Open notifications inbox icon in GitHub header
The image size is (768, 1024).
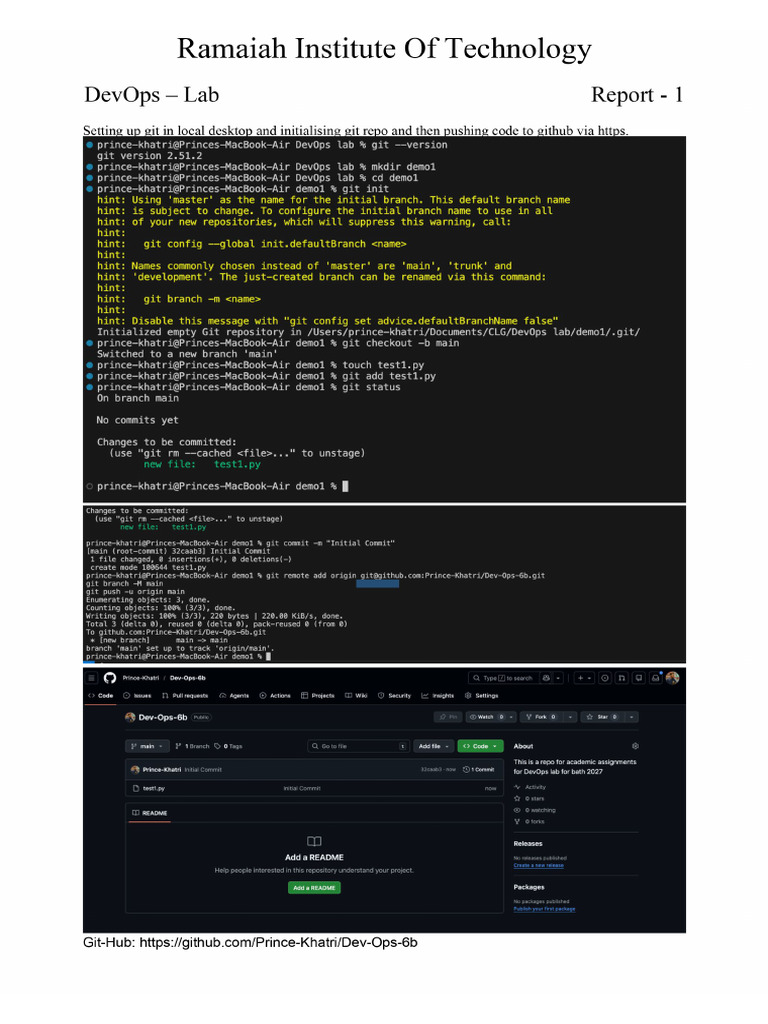(656, 678)
